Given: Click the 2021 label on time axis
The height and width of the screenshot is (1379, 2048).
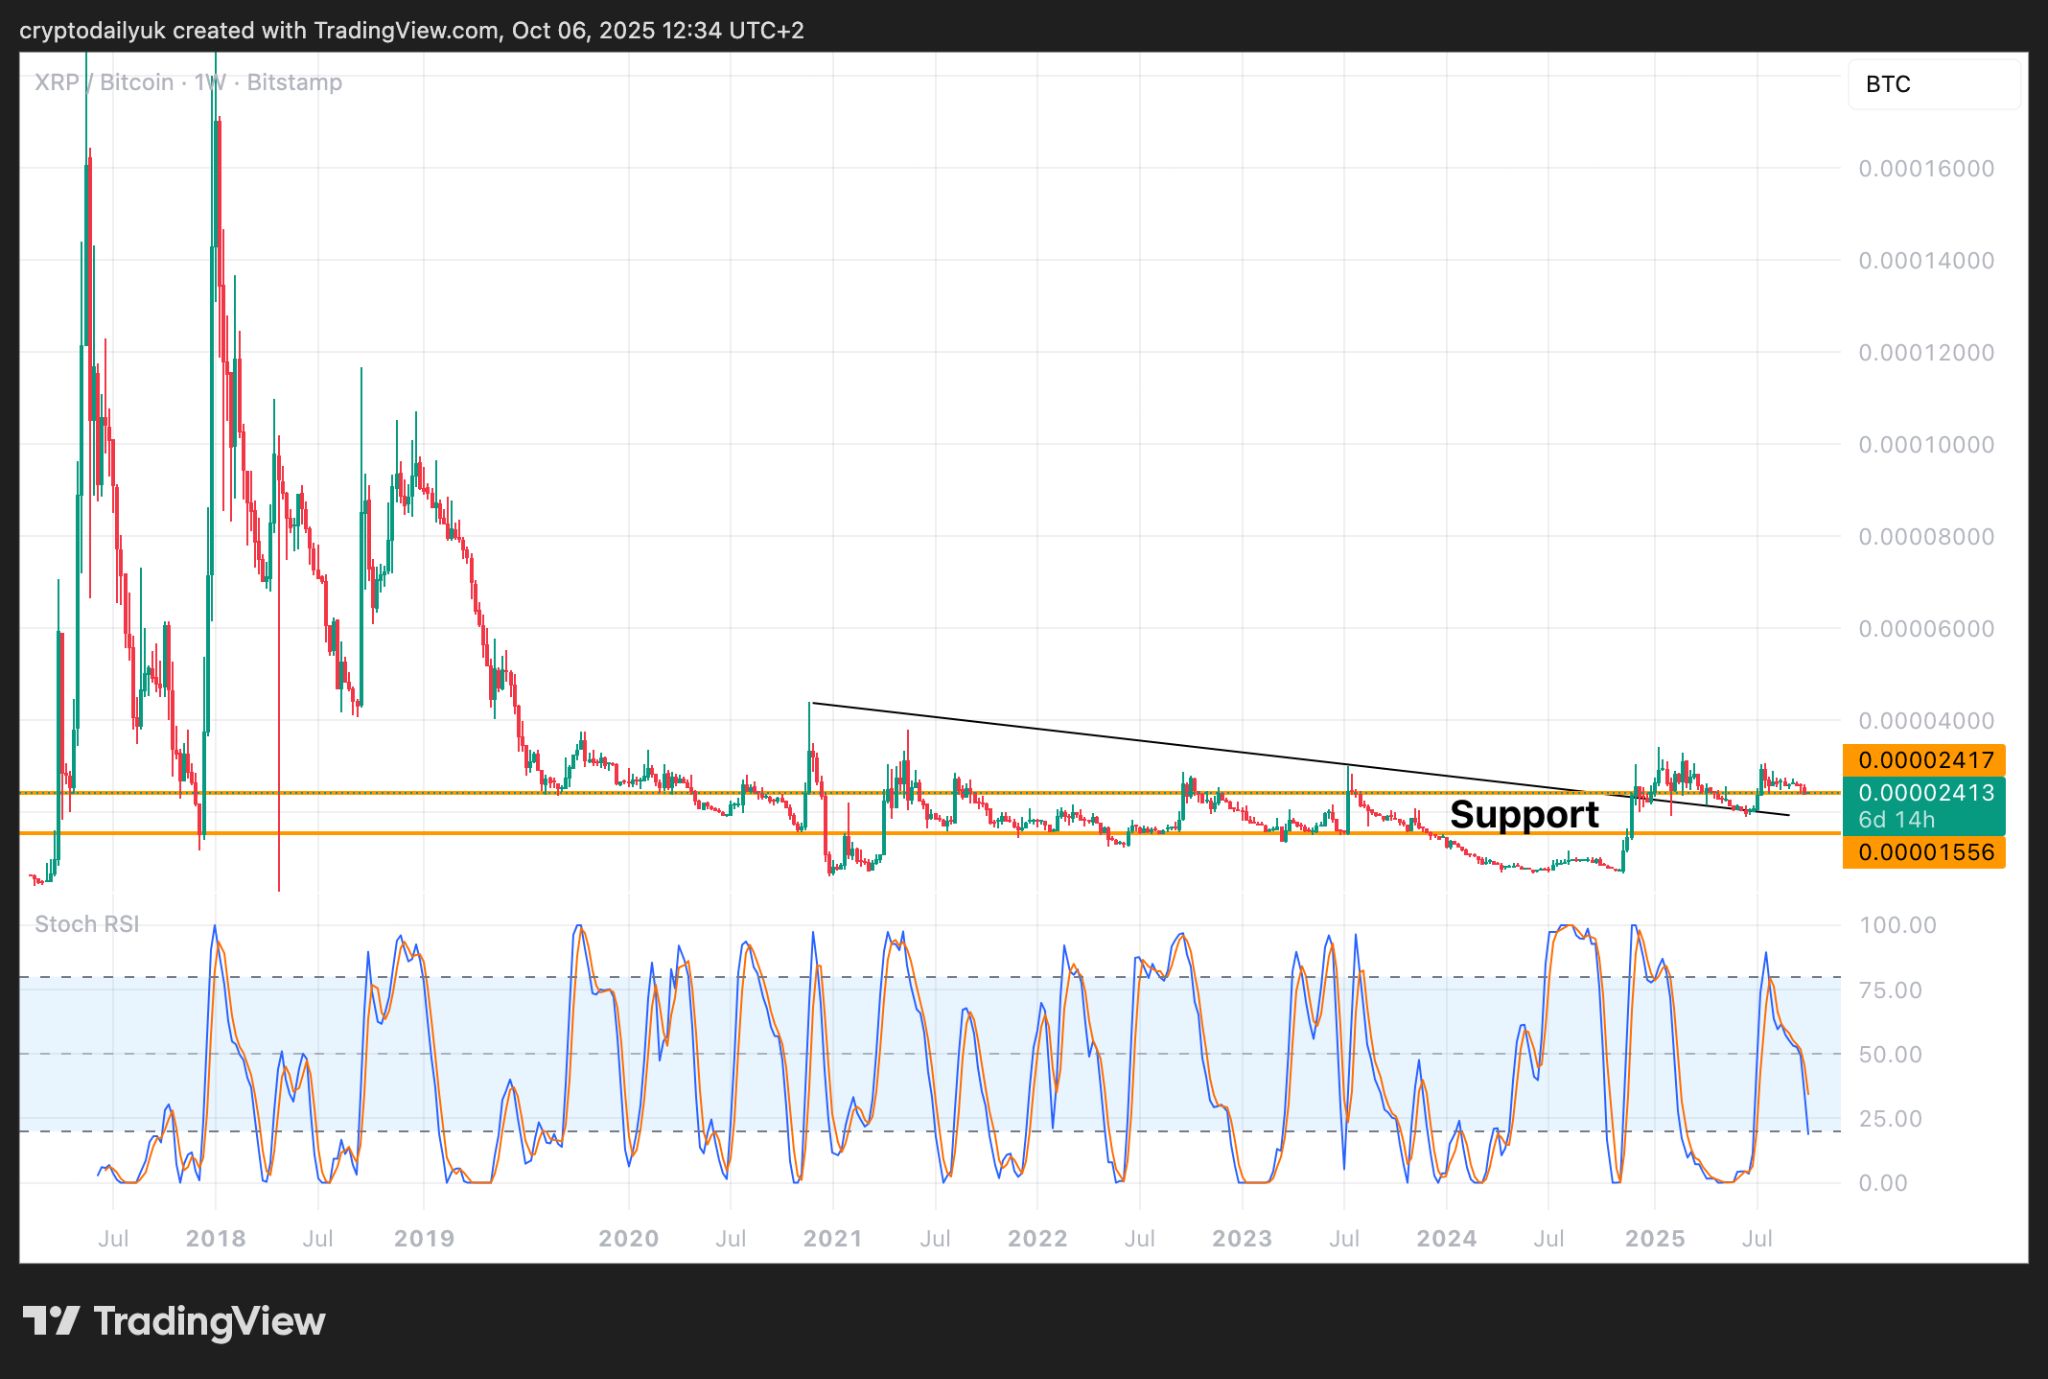Looking at the screenshot, I should tap(832, 1238).
